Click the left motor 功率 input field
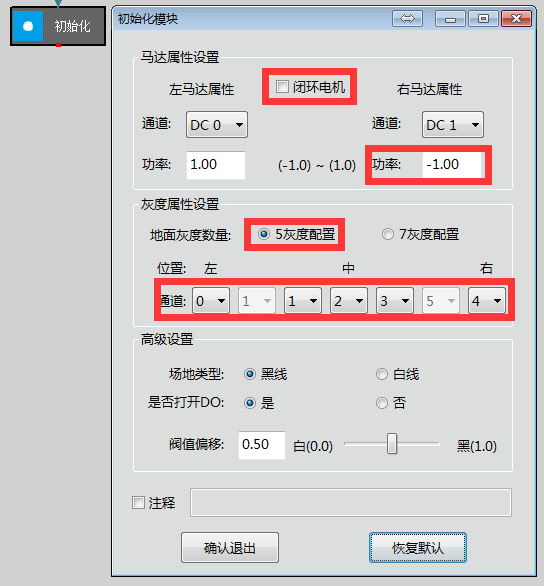 coord(216,165)
